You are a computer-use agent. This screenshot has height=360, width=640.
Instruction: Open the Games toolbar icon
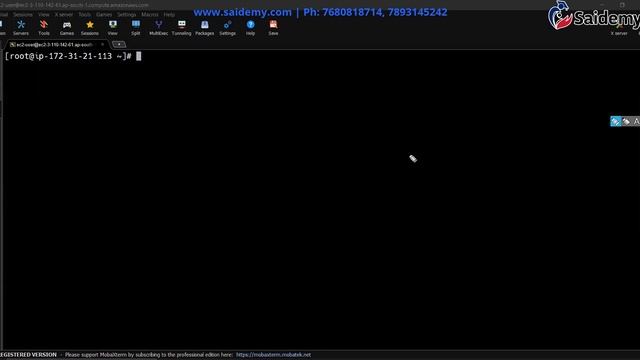[x=67, y=28]
